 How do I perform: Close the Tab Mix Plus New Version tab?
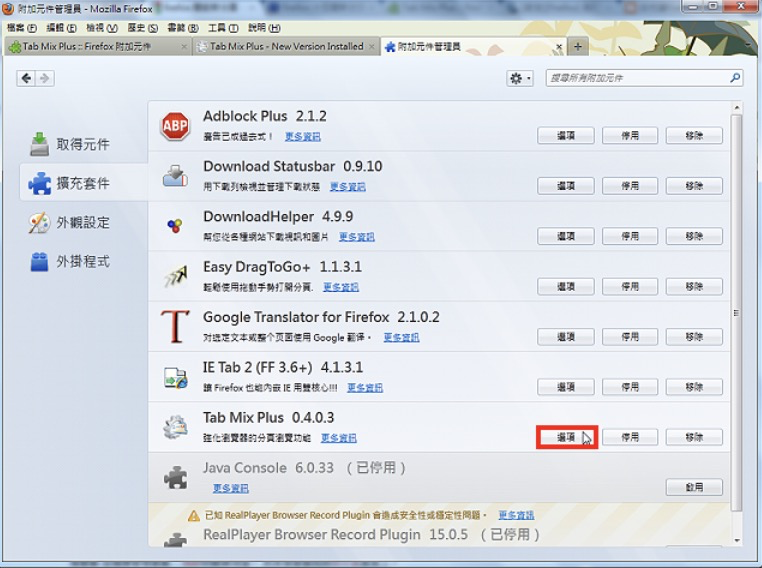(x=372, y=47)
